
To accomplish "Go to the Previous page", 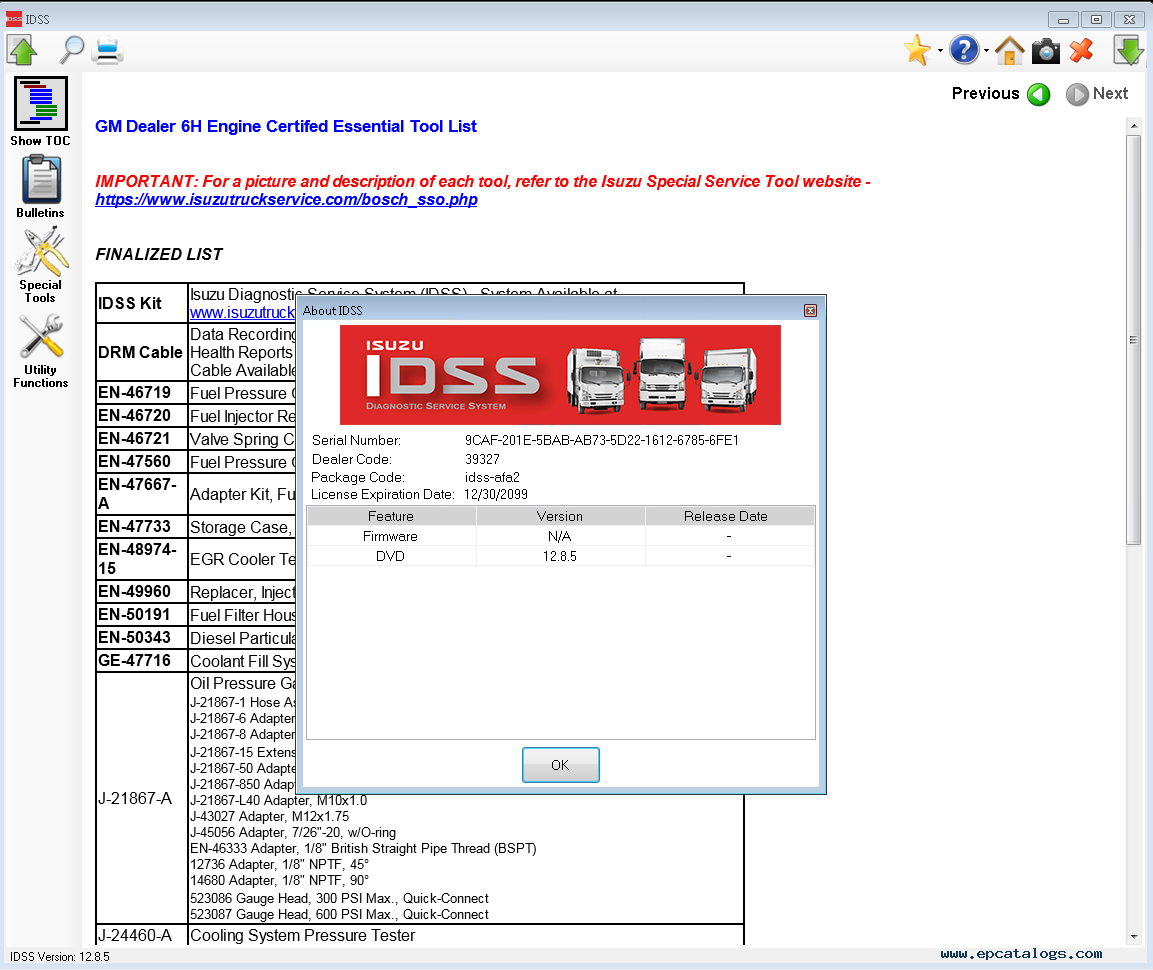I will tap(1001, 94).
